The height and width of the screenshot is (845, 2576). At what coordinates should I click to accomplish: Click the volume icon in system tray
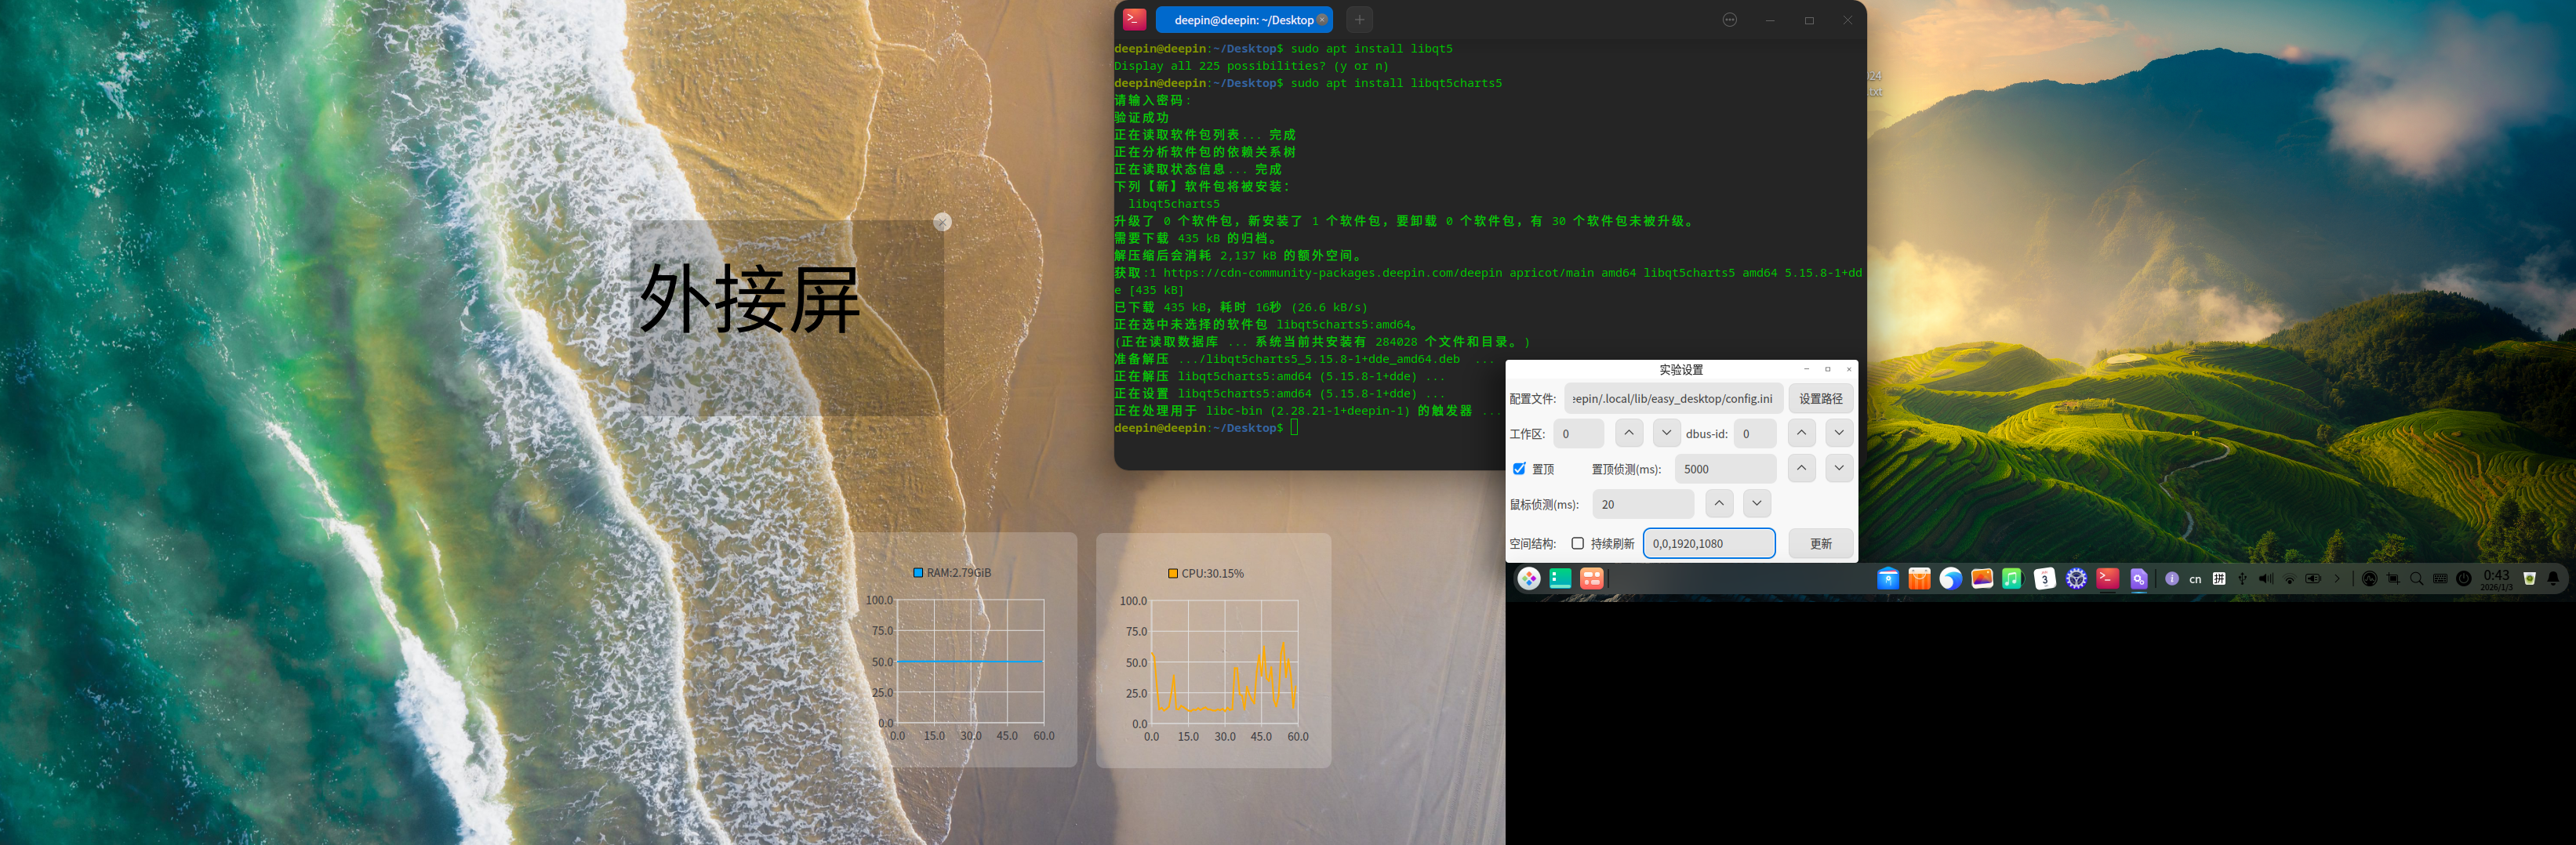point(2265,578)
